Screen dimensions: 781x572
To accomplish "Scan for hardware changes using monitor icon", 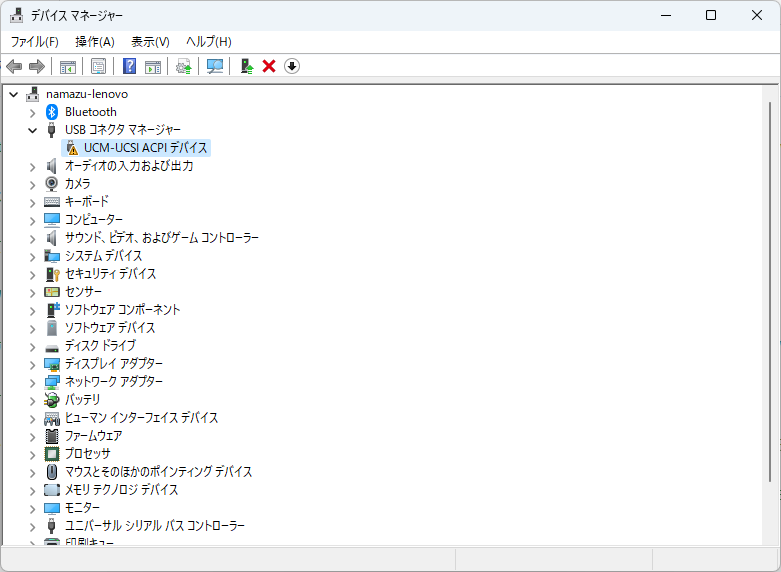I will 214,66.
